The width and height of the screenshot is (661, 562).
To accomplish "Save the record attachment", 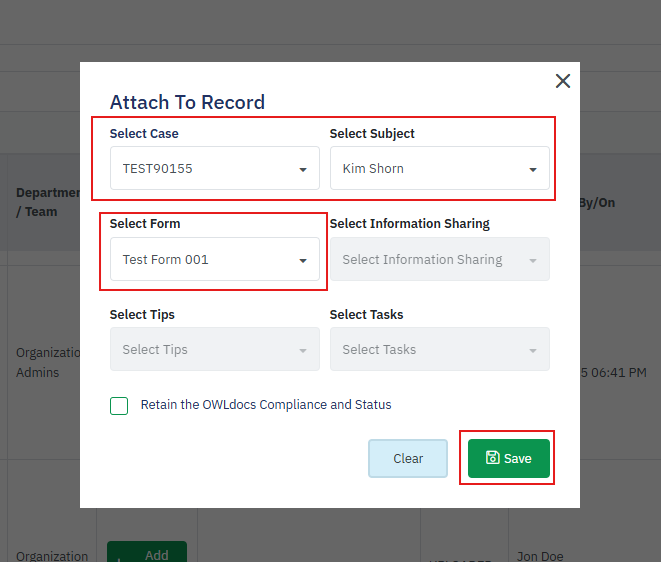I will pos(508,458).
